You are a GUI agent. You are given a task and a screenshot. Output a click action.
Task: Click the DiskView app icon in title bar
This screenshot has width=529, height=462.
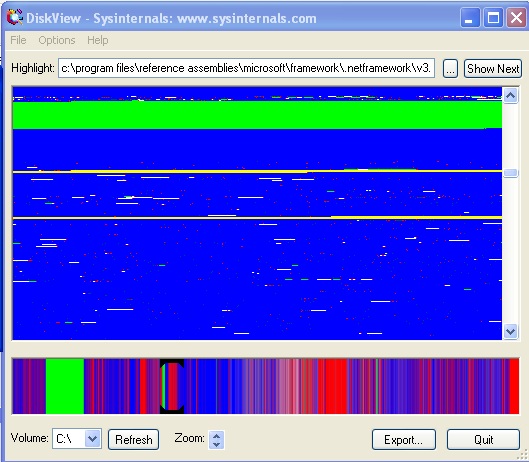coord(15,18)
